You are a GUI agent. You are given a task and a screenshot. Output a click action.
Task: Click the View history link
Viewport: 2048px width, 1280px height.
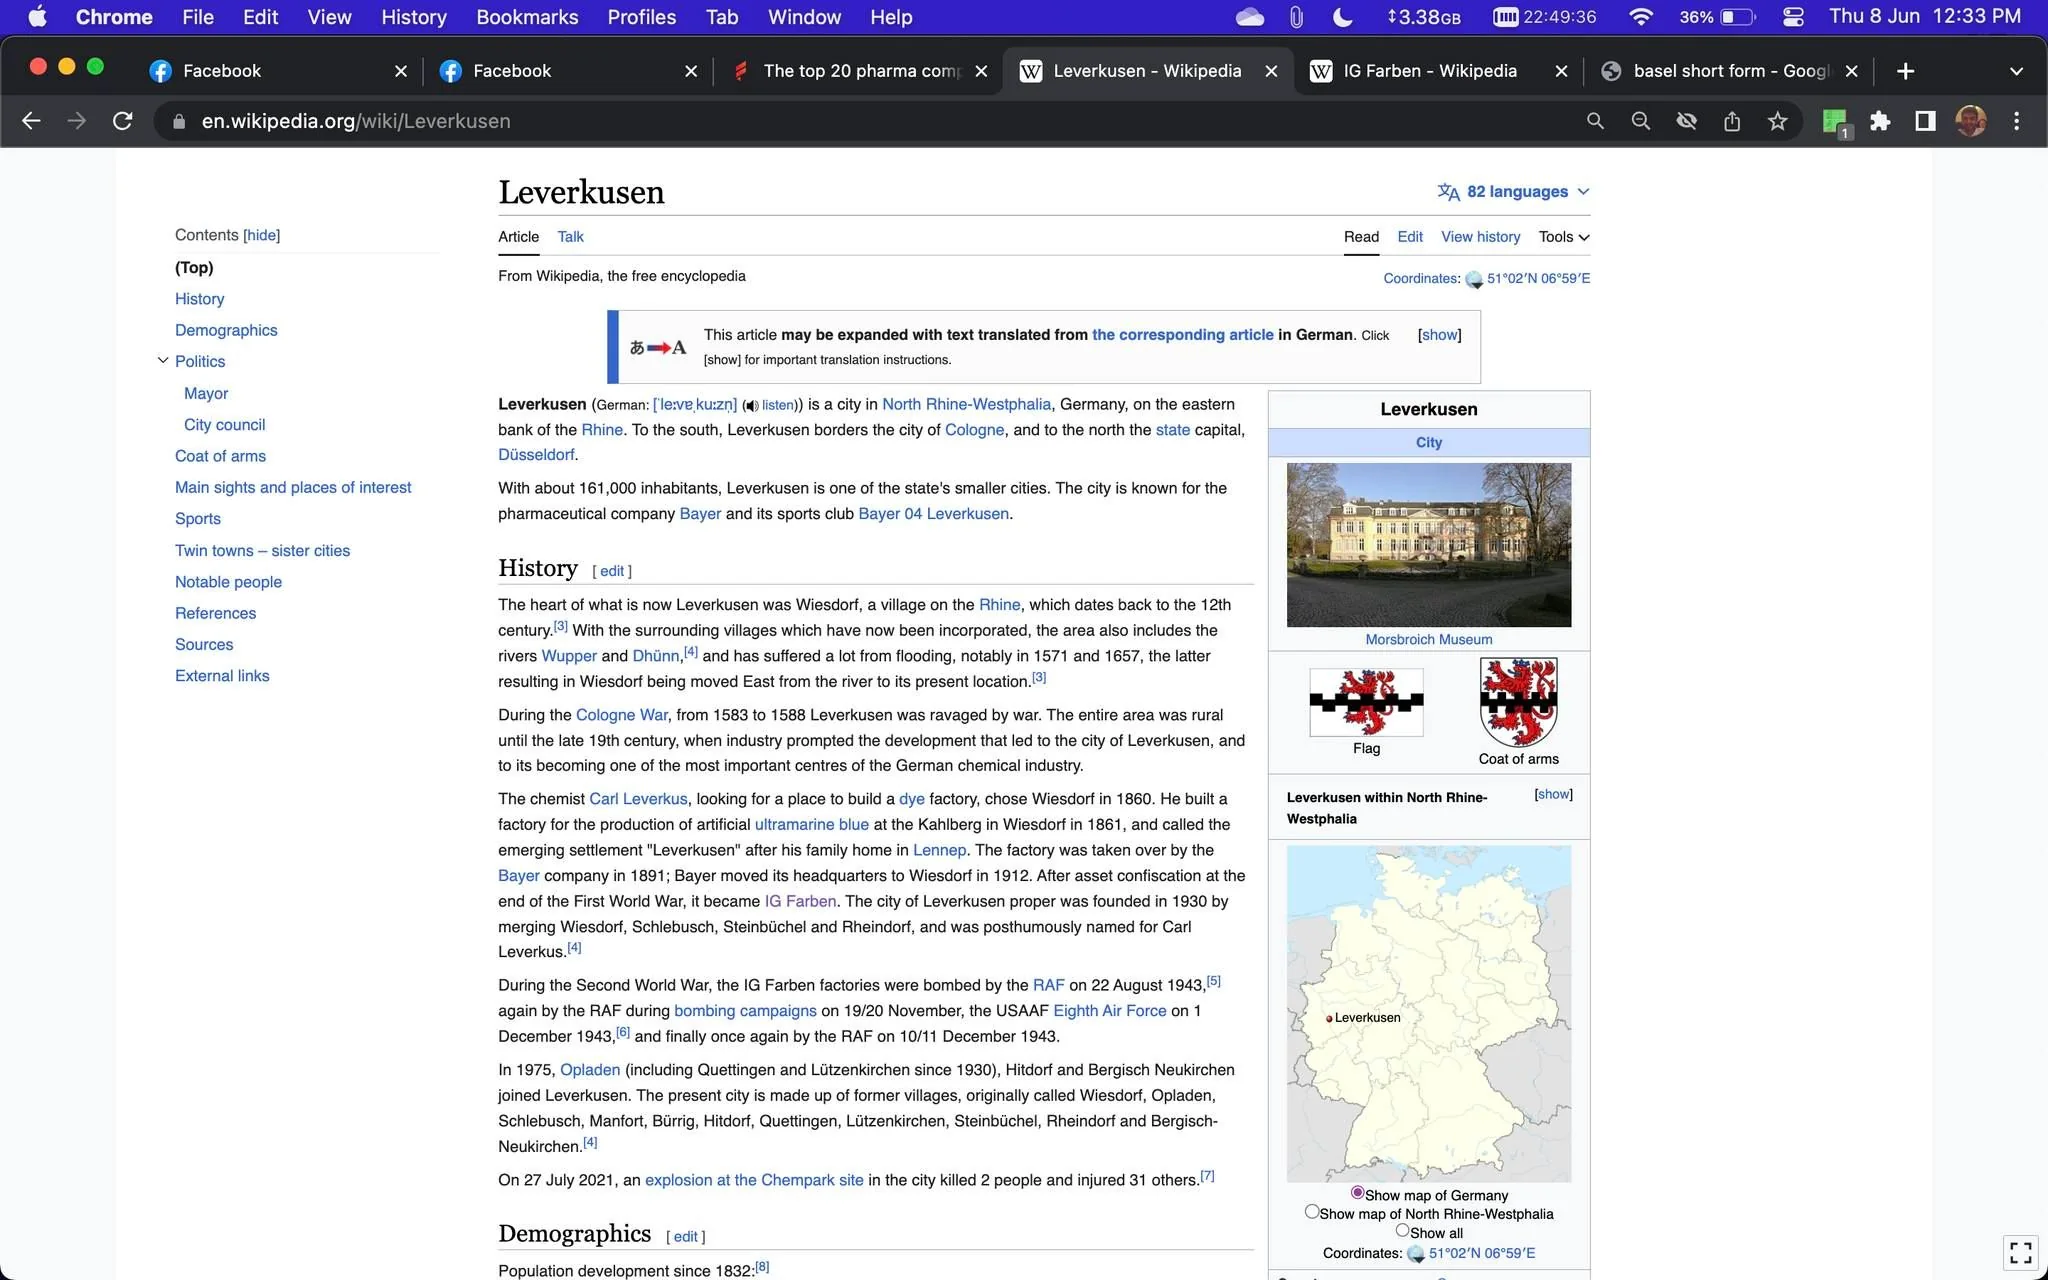click(x=1480, y=237)
